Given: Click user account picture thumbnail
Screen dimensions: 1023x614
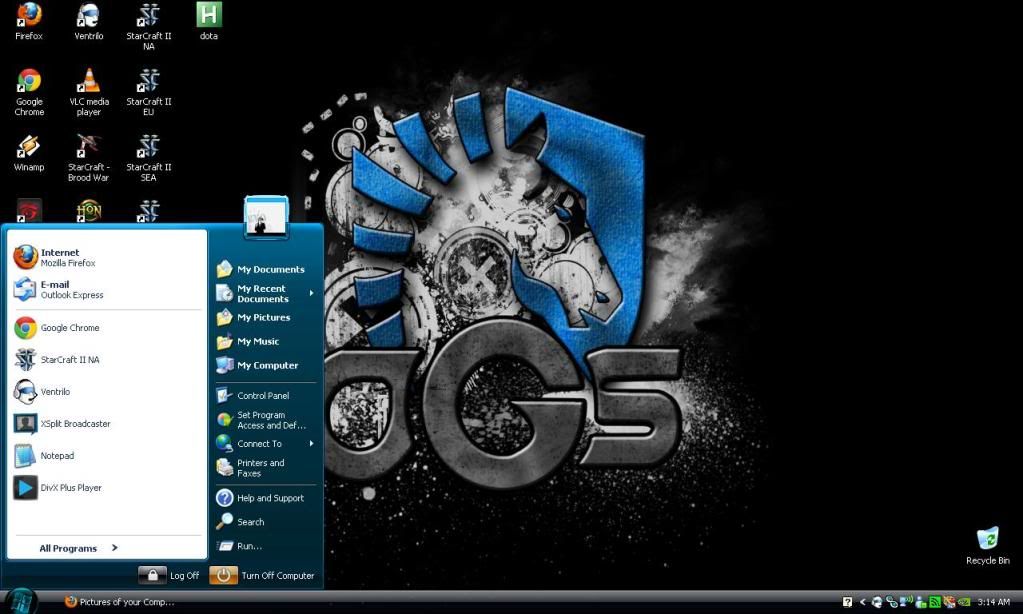Looking at the screenshot, I should (x=266, y=218).
